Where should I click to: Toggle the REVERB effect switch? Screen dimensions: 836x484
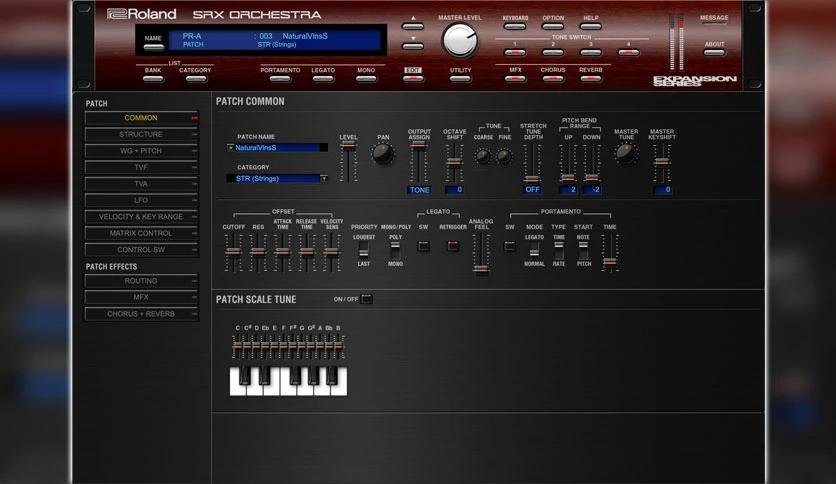pyautogui.click(x=590, y=78)
